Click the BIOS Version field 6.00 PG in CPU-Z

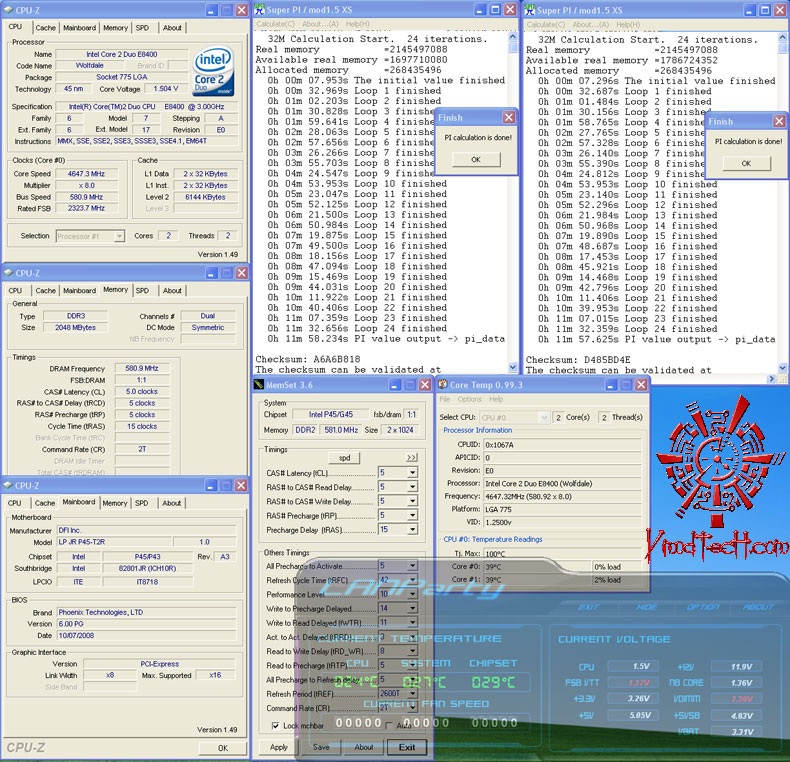pyautogui.click(x=147, y=624)
